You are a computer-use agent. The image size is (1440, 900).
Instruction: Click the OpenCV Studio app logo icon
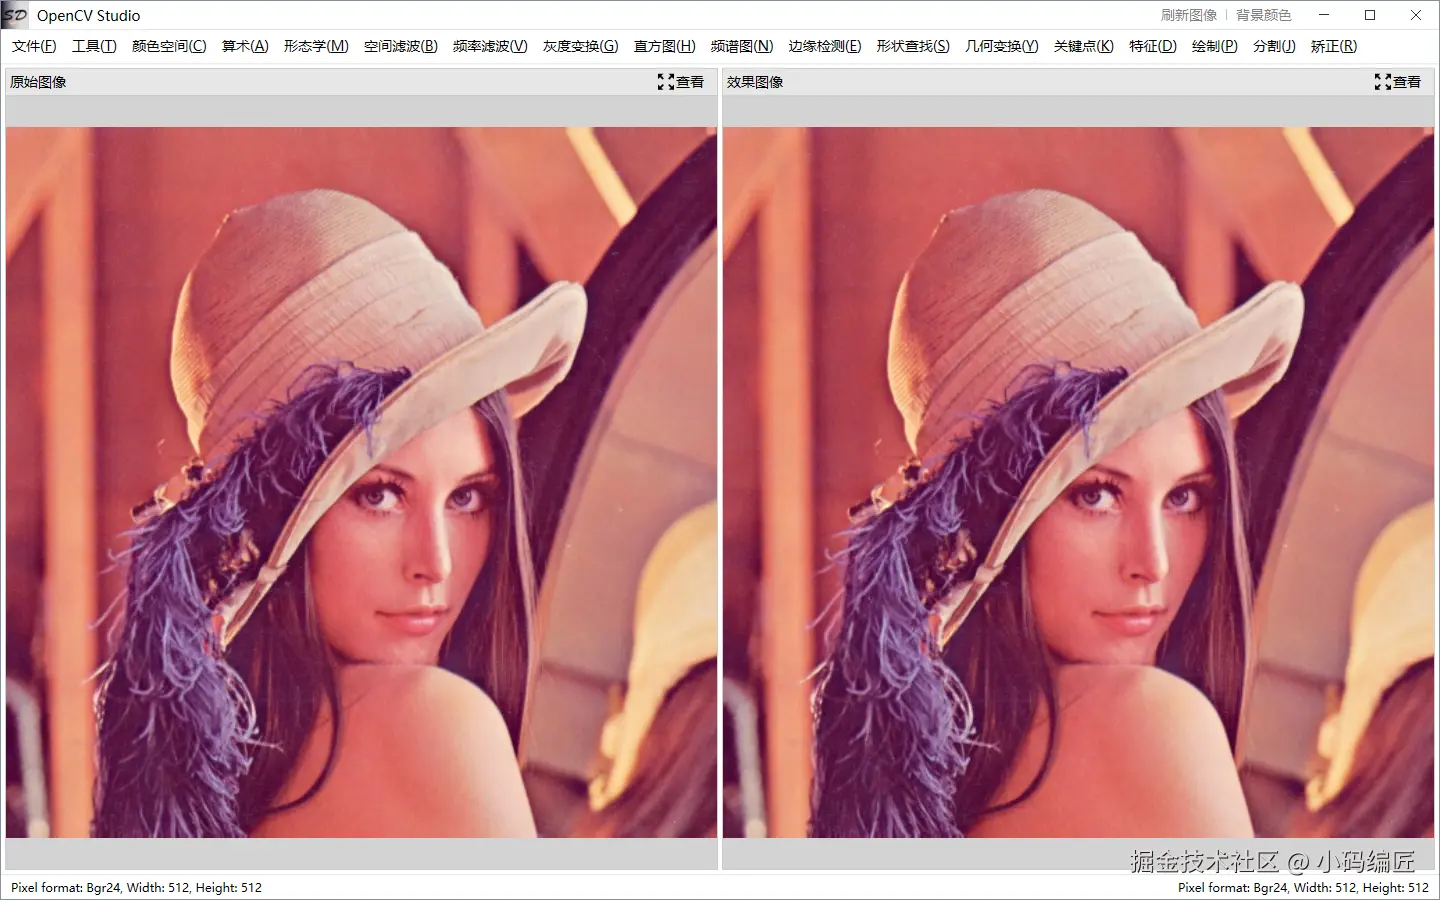click(x=15, y=15)
